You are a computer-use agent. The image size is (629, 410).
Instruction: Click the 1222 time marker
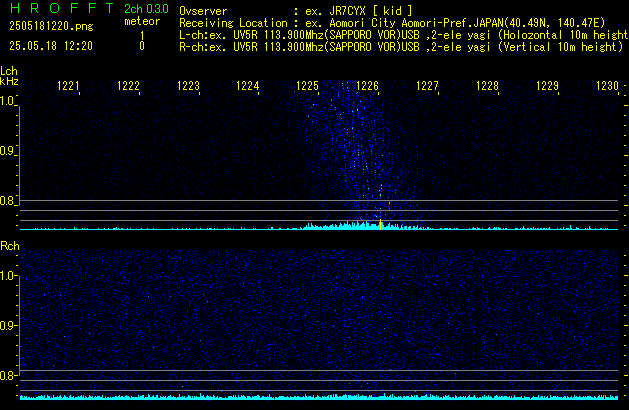(128, 86)
